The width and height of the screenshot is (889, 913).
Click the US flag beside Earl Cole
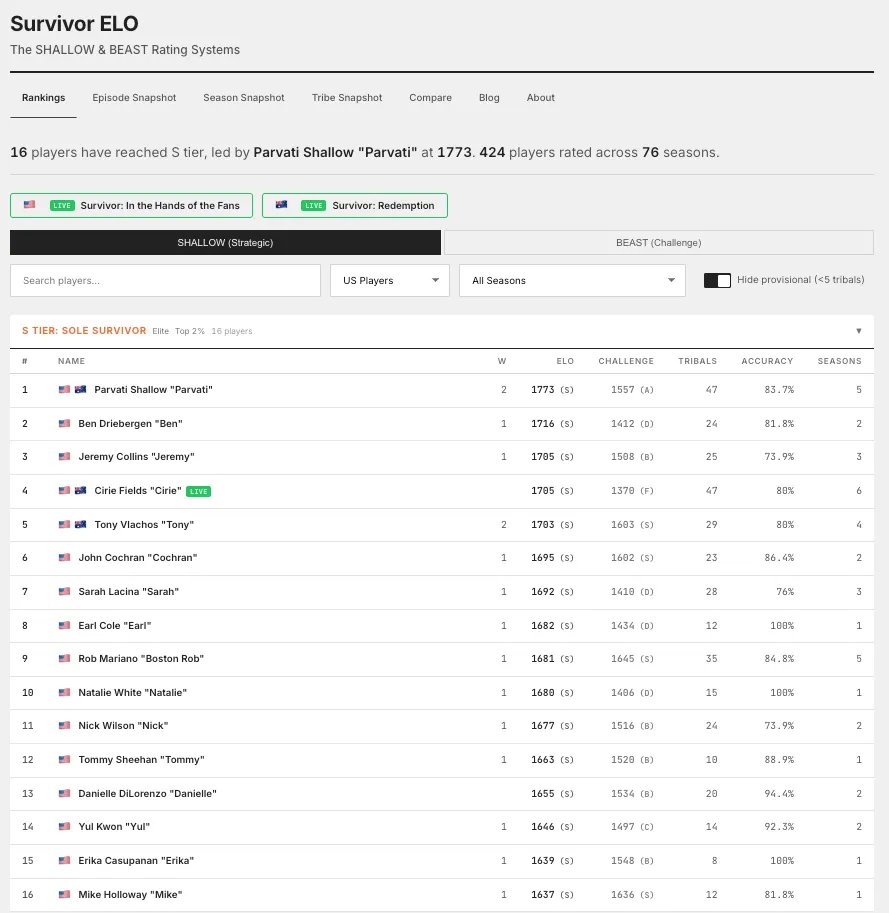[65, 625]
